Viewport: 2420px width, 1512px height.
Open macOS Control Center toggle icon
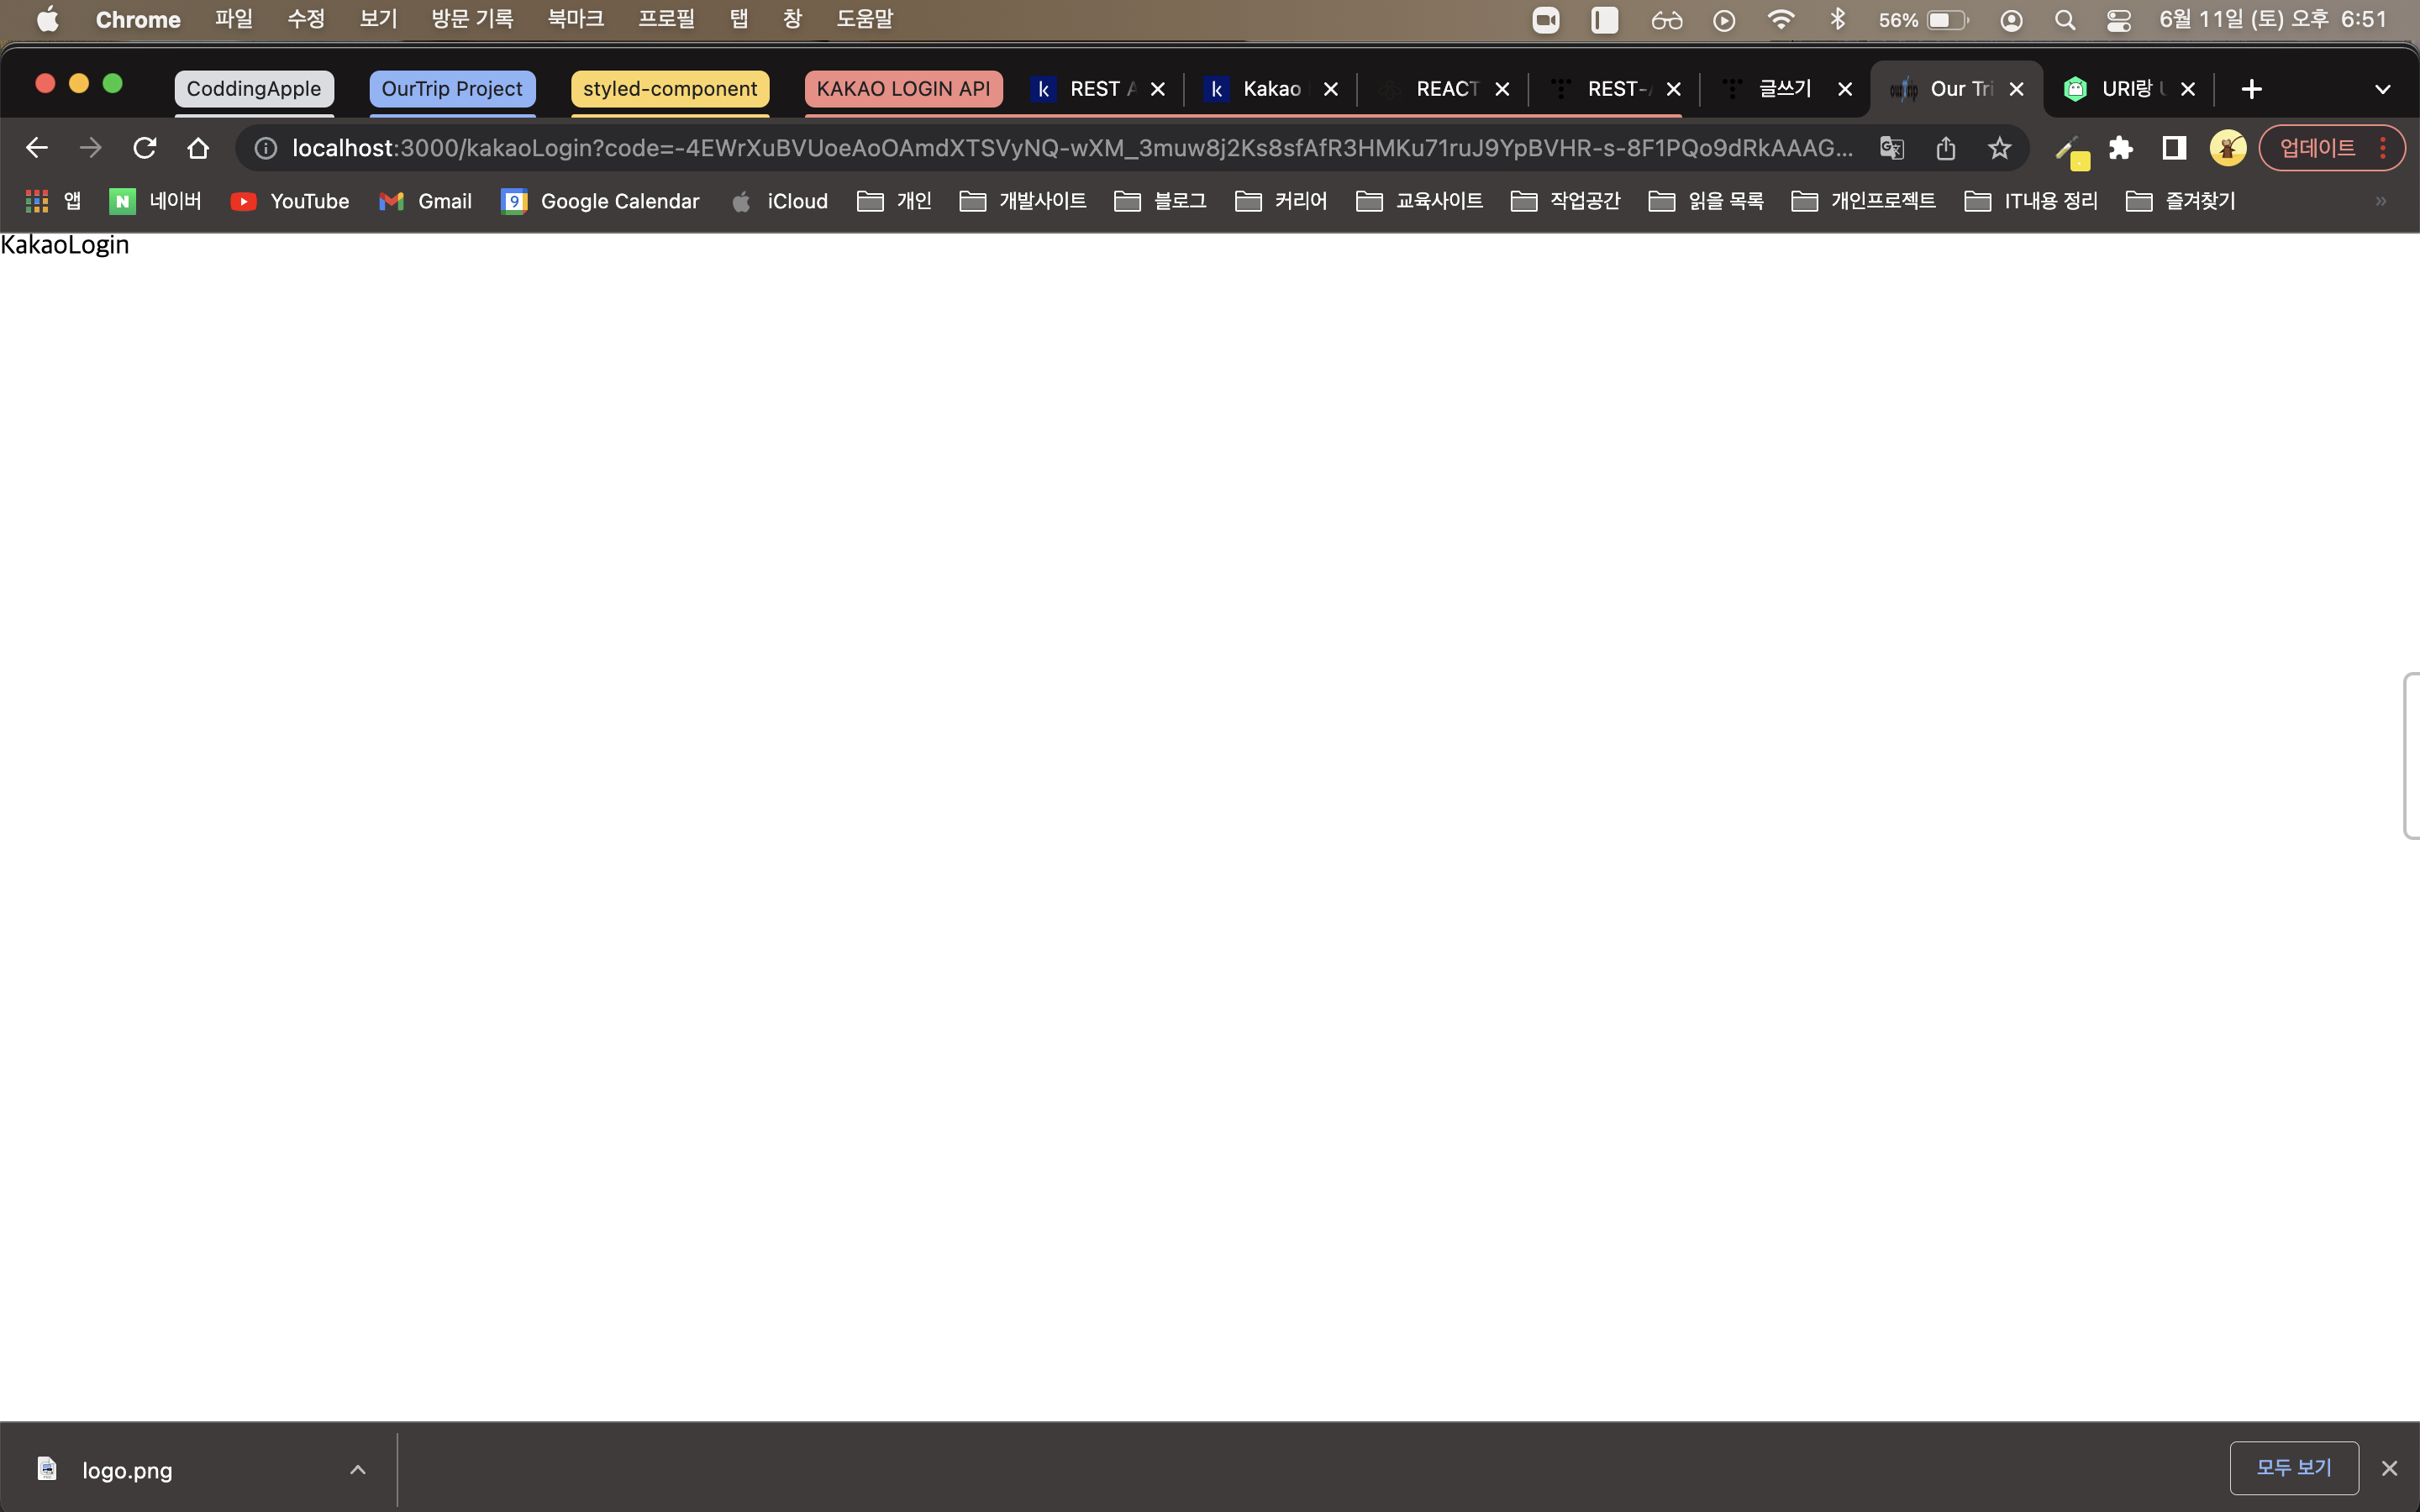[x=2118, y=20]
